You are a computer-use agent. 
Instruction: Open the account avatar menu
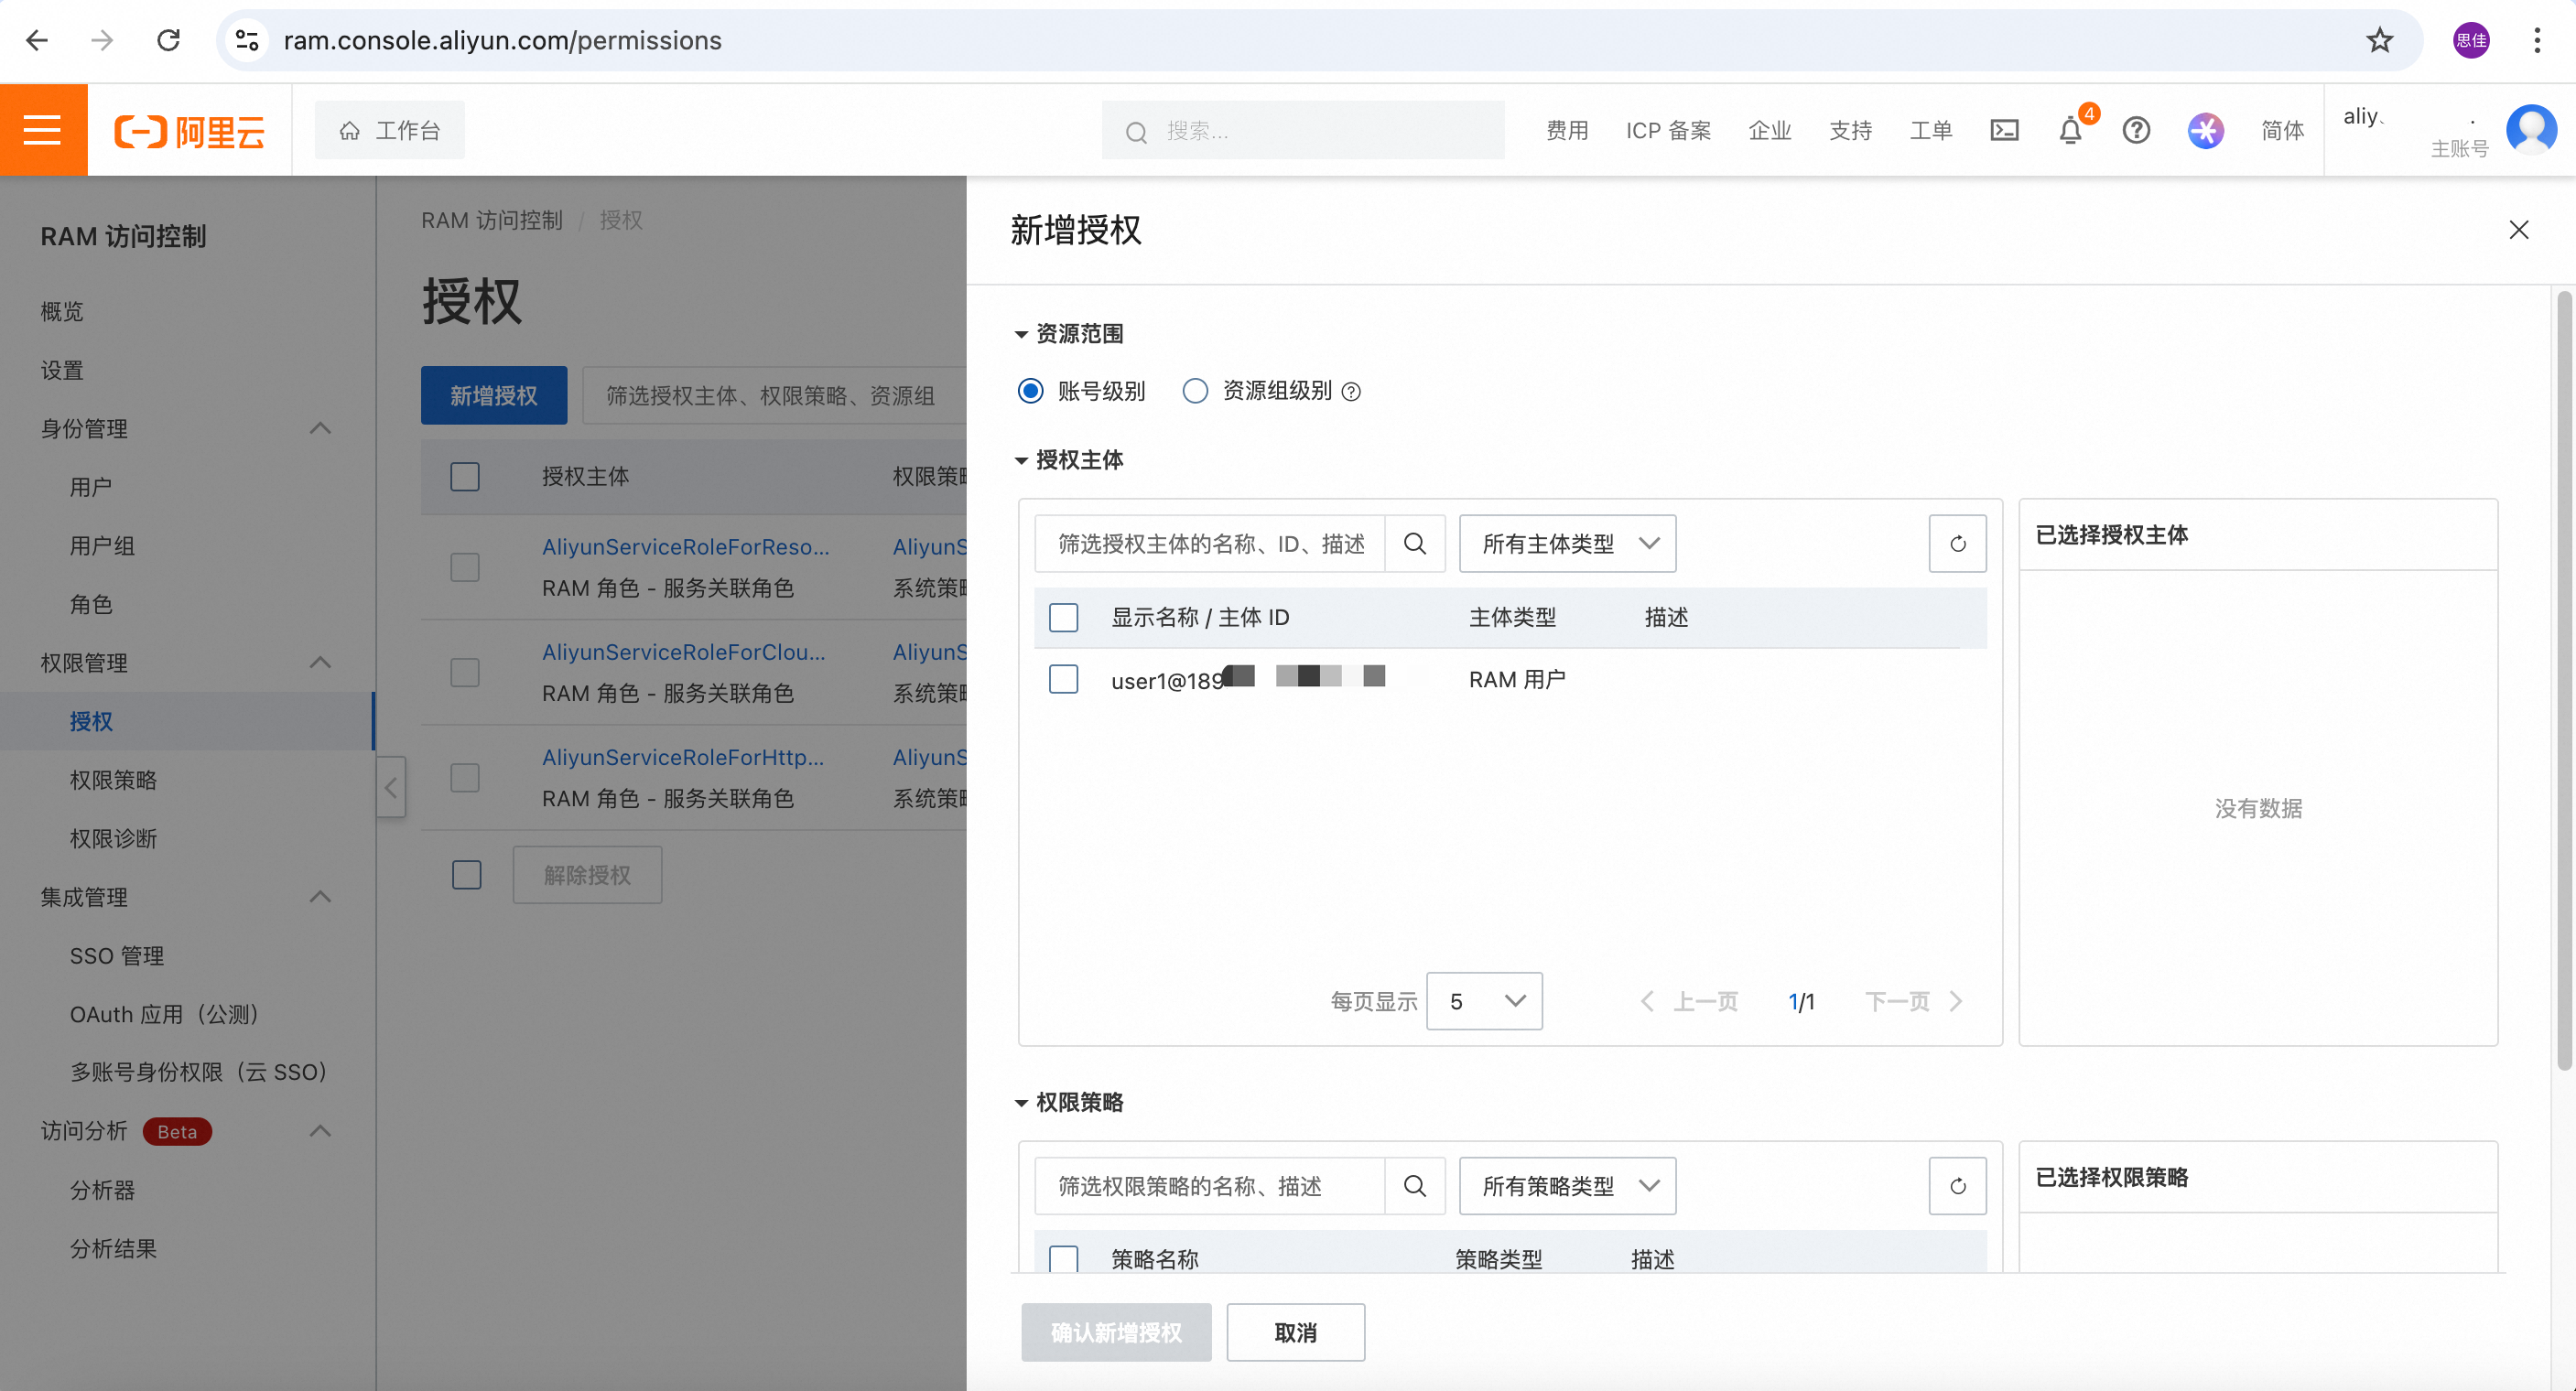(x=2531, y=129)
